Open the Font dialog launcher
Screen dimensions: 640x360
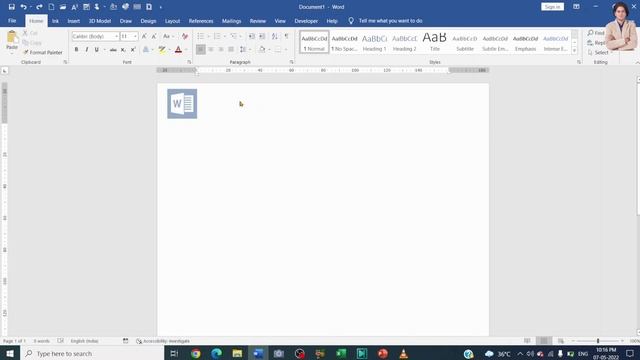pyautogui.click(x=189, y=62)
